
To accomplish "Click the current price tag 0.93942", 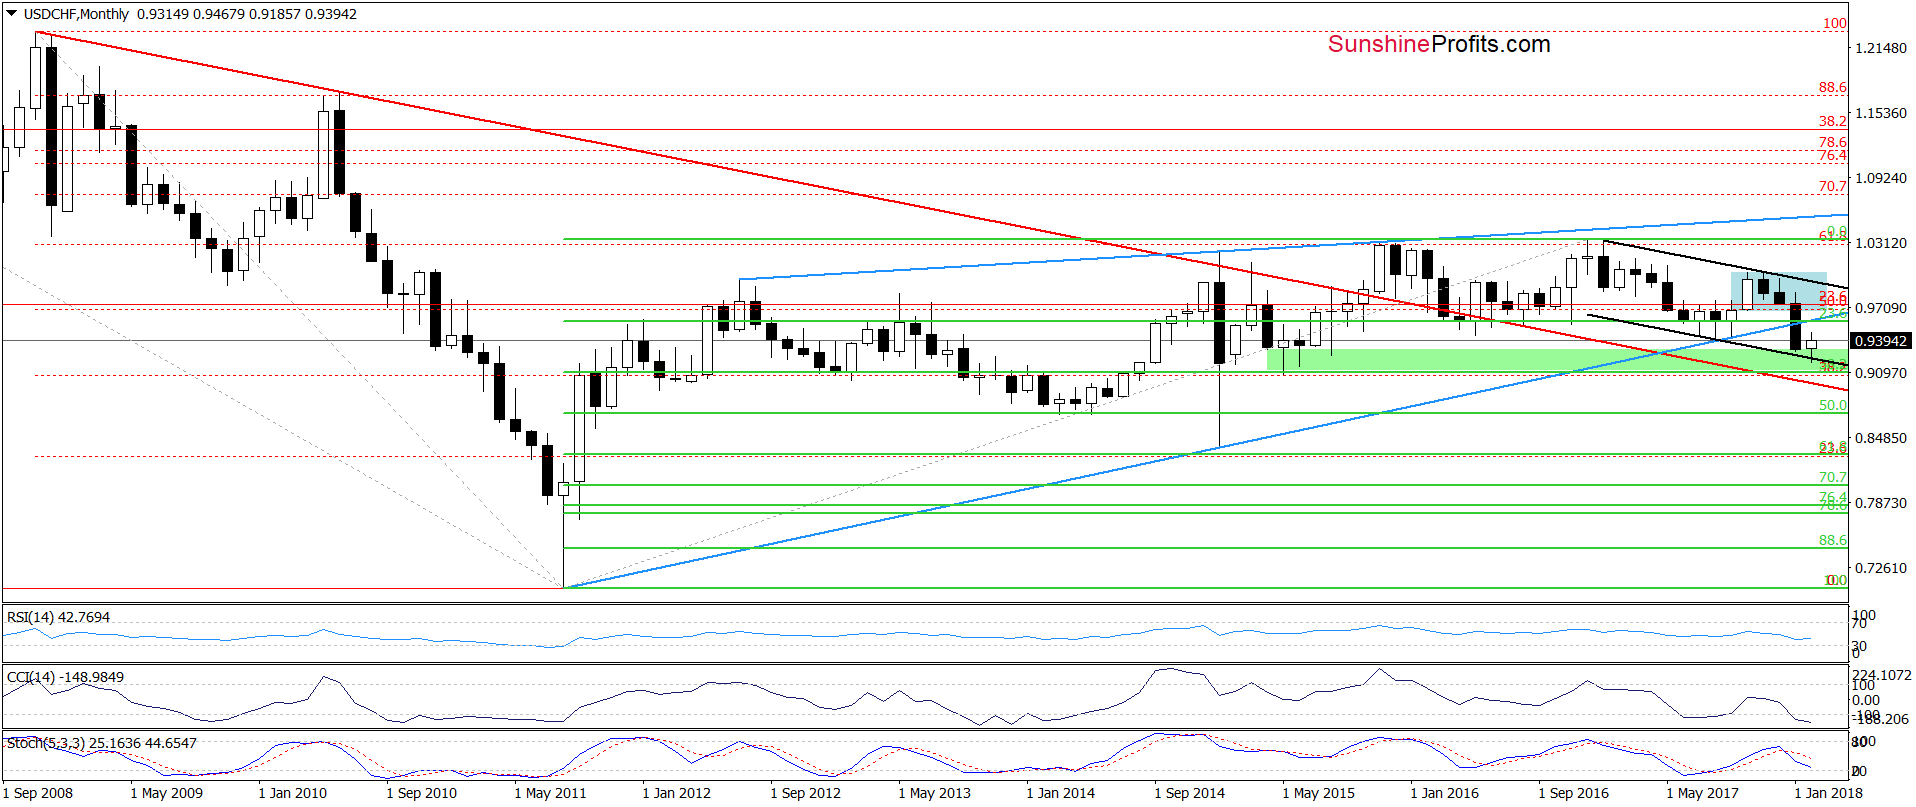I will pyautogui.click(x=1881, y=341).
